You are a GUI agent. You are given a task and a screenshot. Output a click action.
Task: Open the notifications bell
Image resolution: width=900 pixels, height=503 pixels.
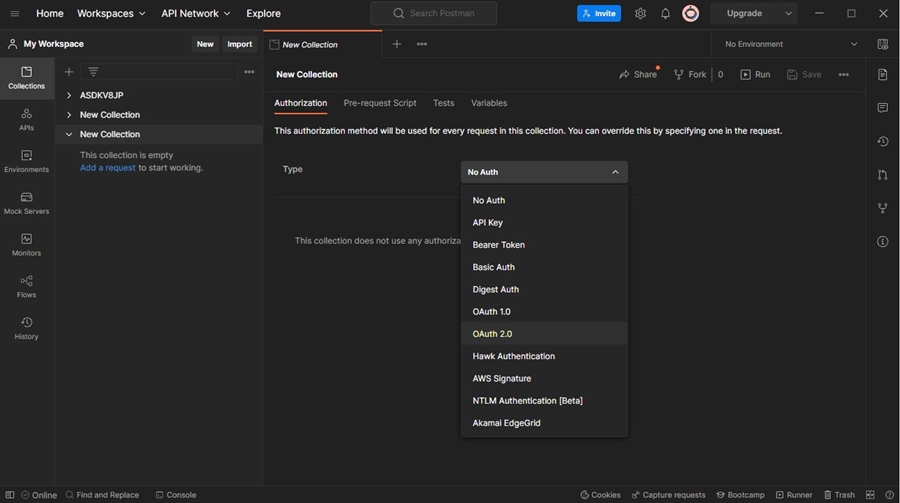(665, 13)
